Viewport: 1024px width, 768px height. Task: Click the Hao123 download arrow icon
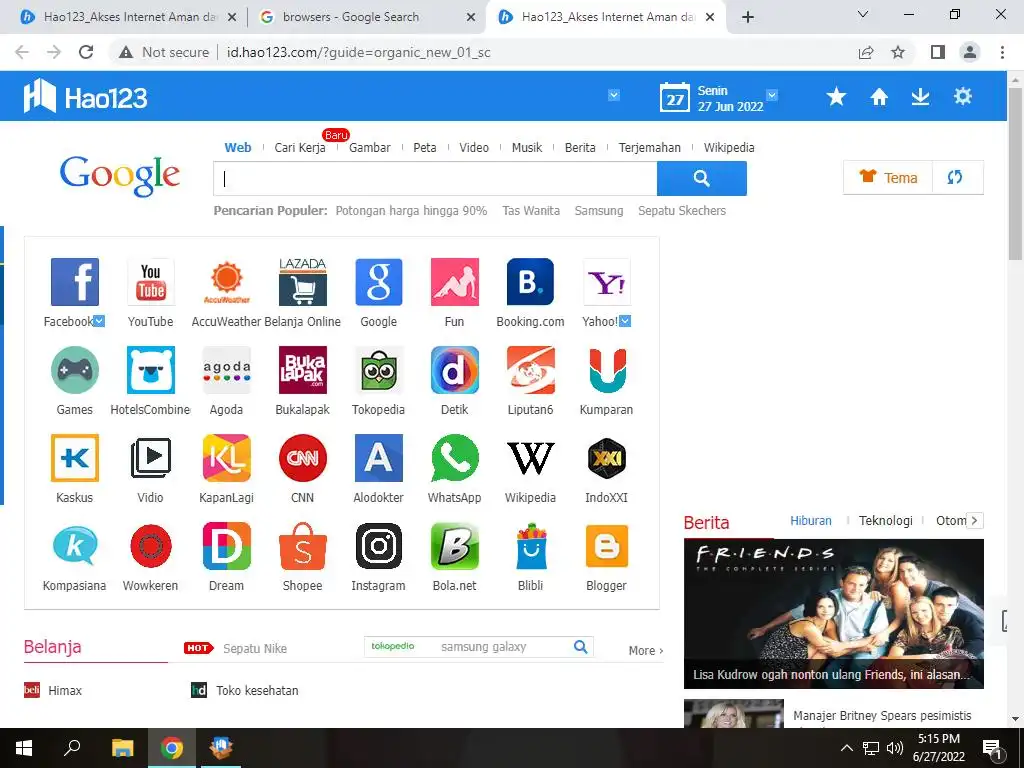pyautogui.click(x=920, y=97)
